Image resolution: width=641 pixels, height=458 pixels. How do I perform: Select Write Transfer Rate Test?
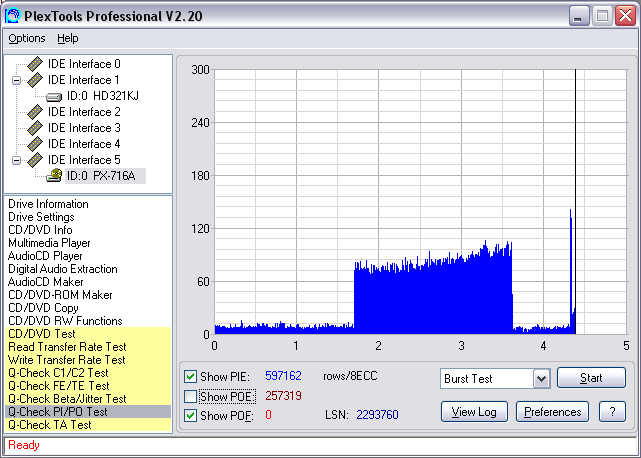pos(88,360)
